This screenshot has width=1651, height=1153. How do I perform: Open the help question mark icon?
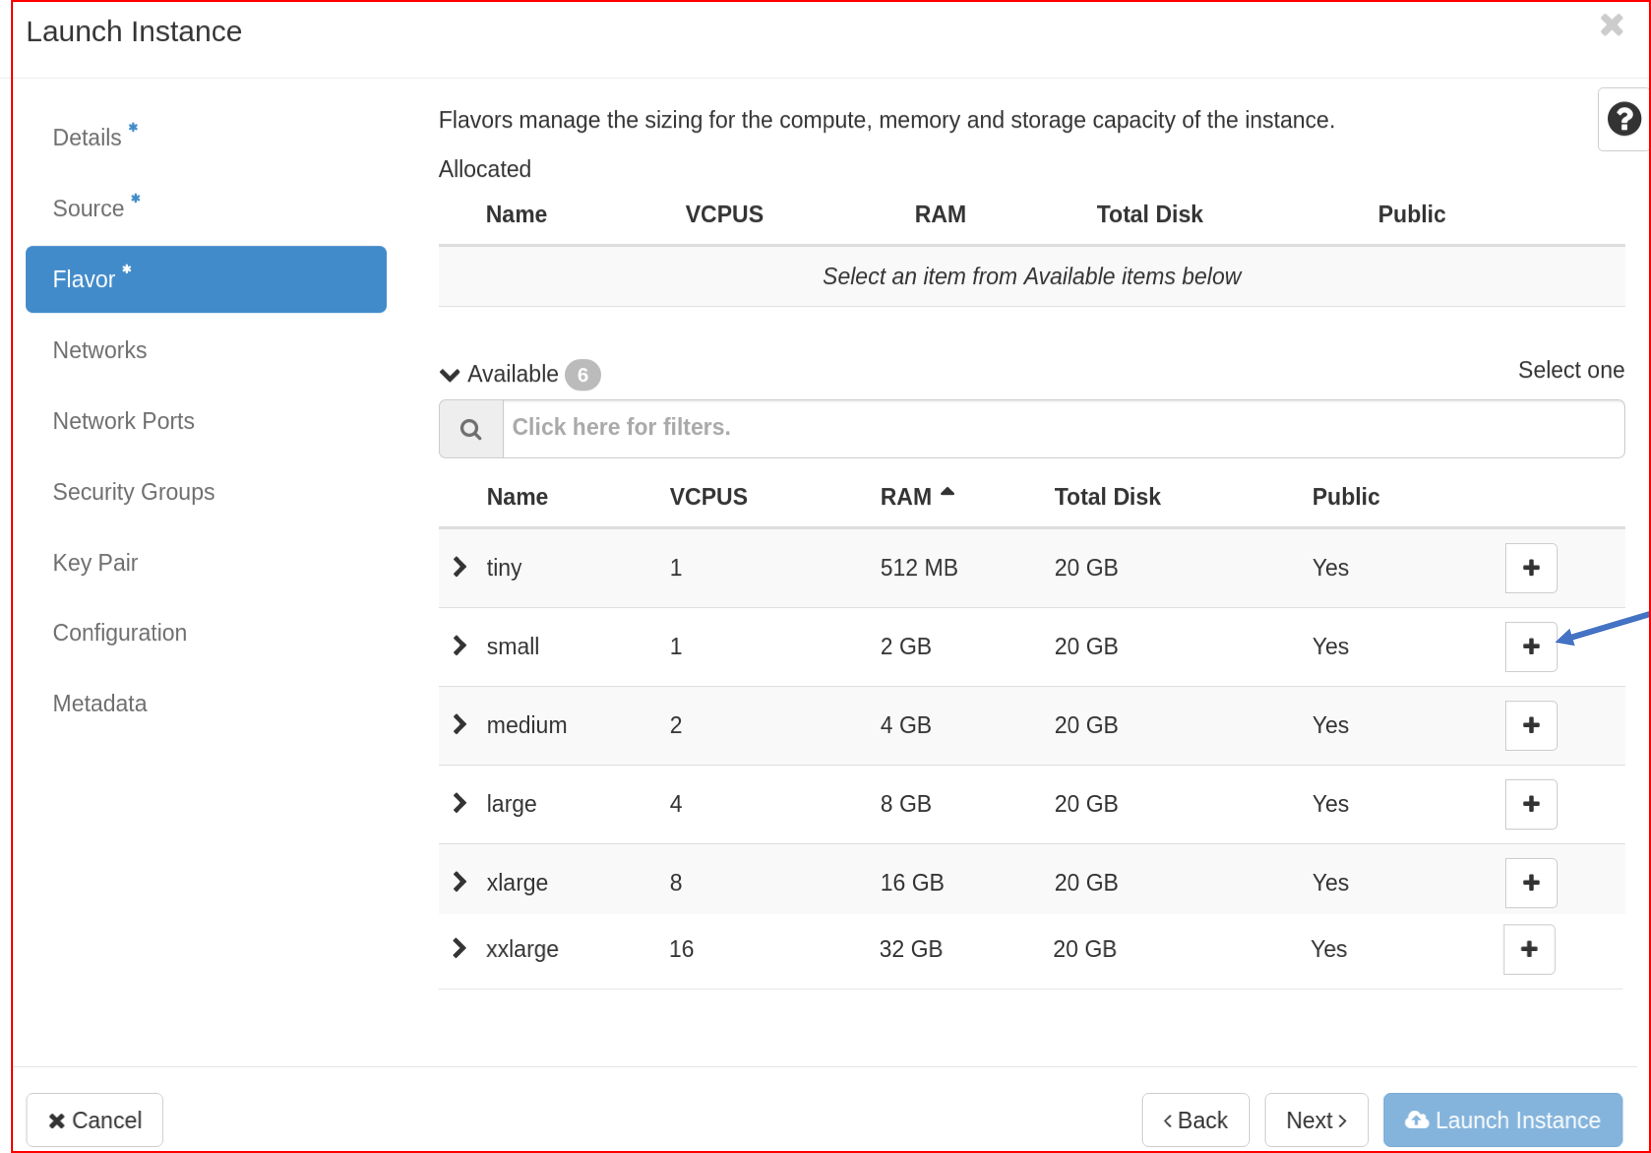pyautogui.click(x=1623, y=119)
